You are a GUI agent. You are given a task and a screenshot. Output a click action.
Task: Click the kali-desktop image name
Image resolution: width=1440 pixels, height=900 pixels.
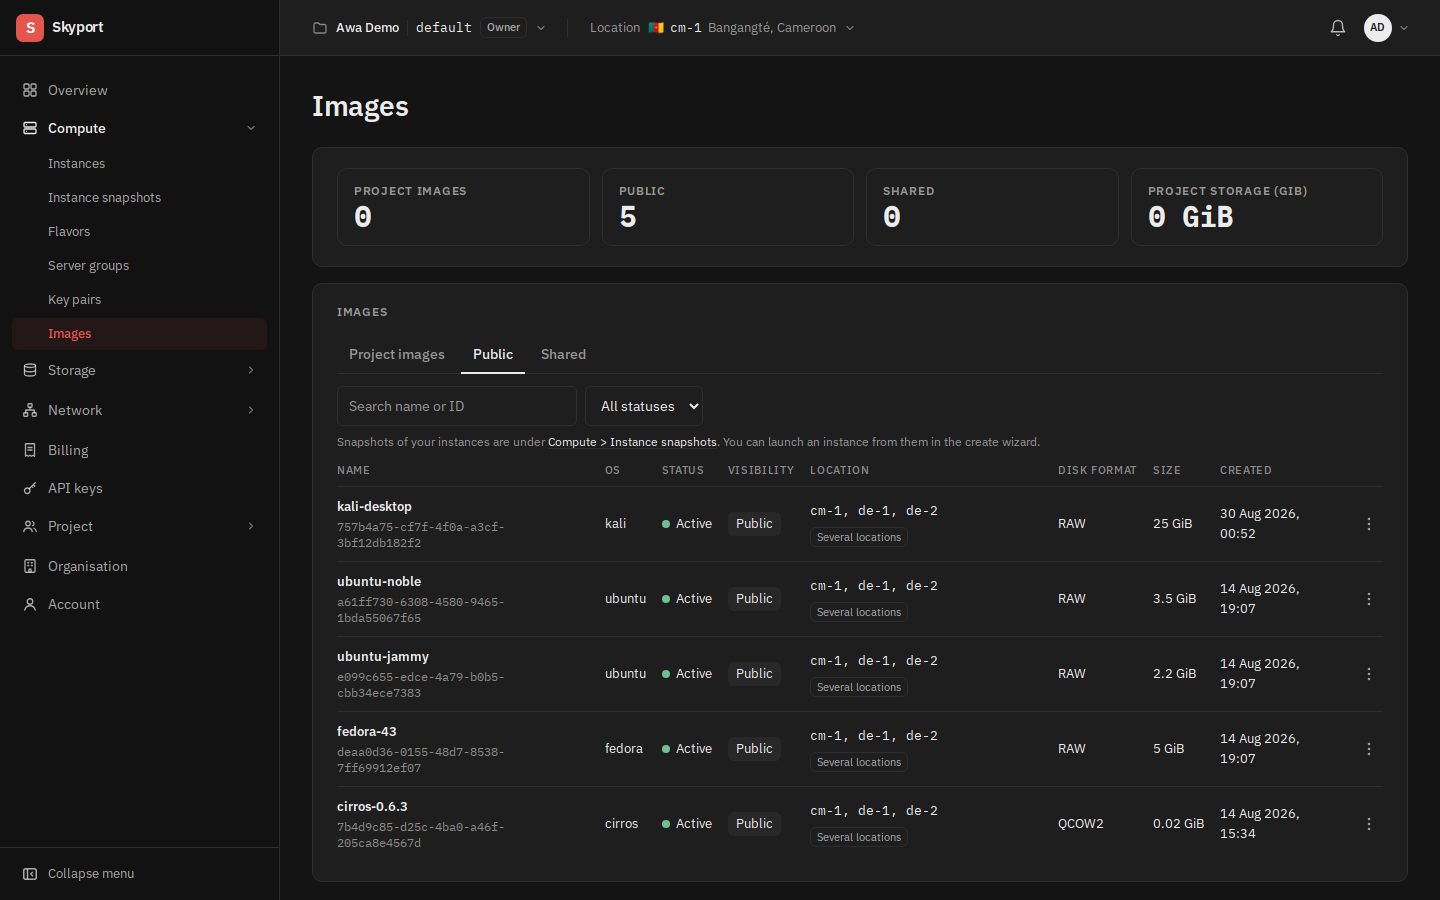coord(374,507)
